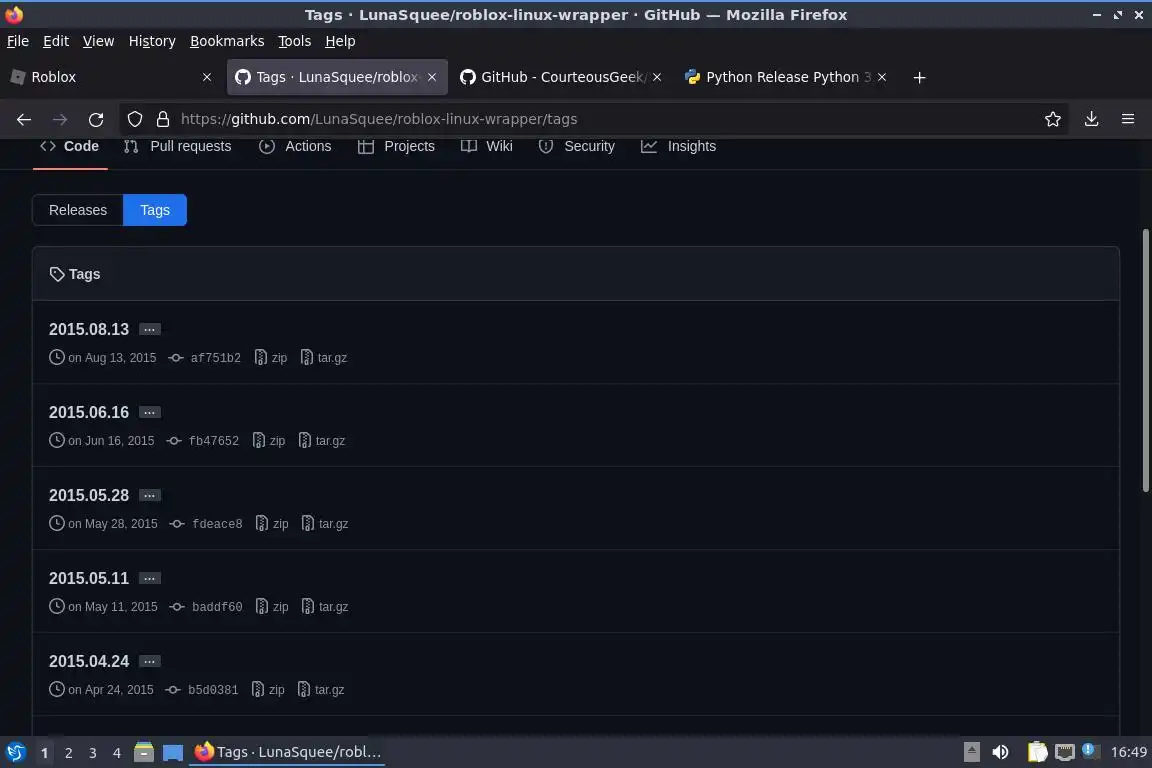This screenshot has width=1152, height=768.
Task: Expand the ellipsis for tag 2015.06.16
Action: [x=150, y=412]
